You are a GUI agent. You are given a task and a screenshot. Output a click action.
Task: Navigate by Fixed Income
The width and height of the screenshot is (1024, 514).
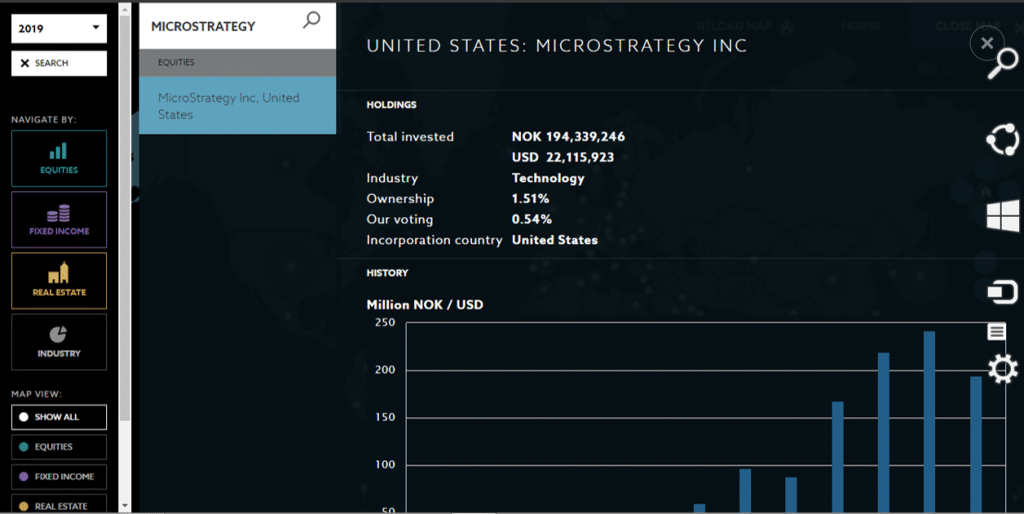(59, 219)
